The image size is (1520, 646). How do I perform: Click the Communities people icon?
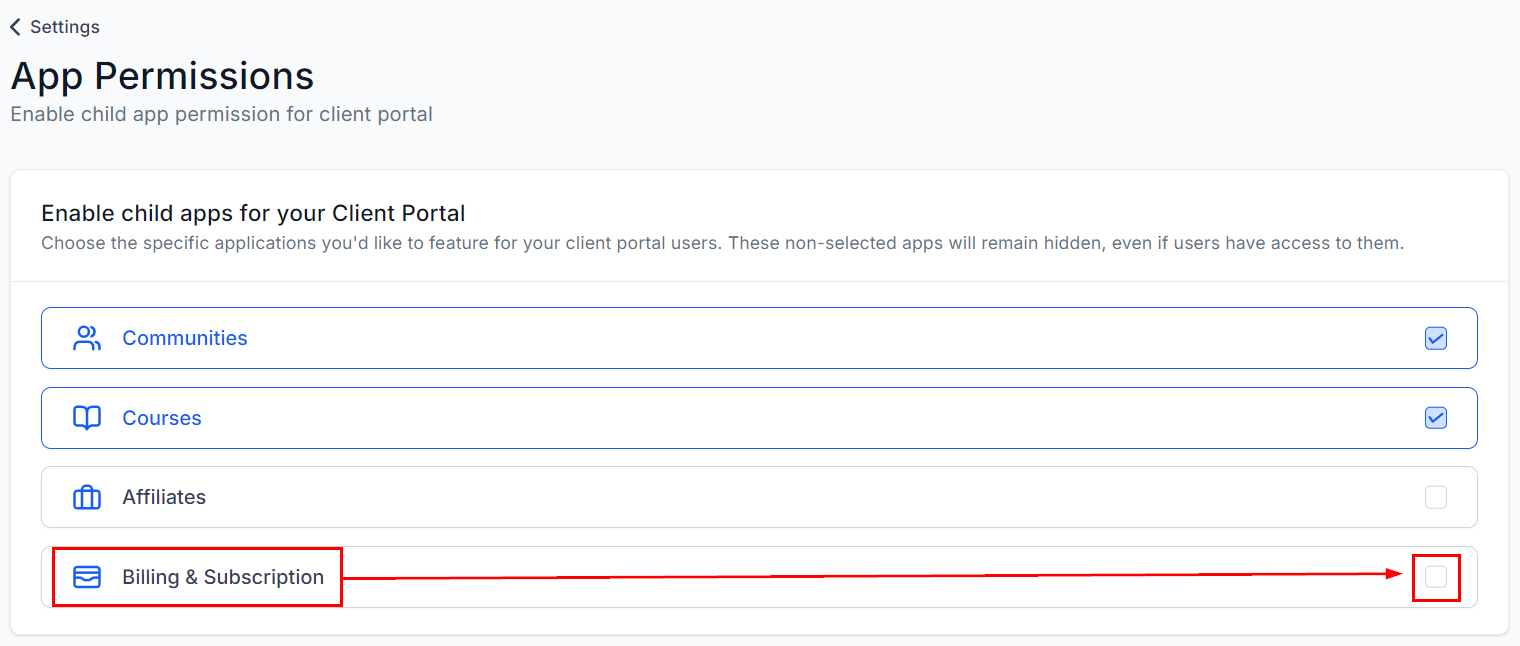[x=87, y=338]
